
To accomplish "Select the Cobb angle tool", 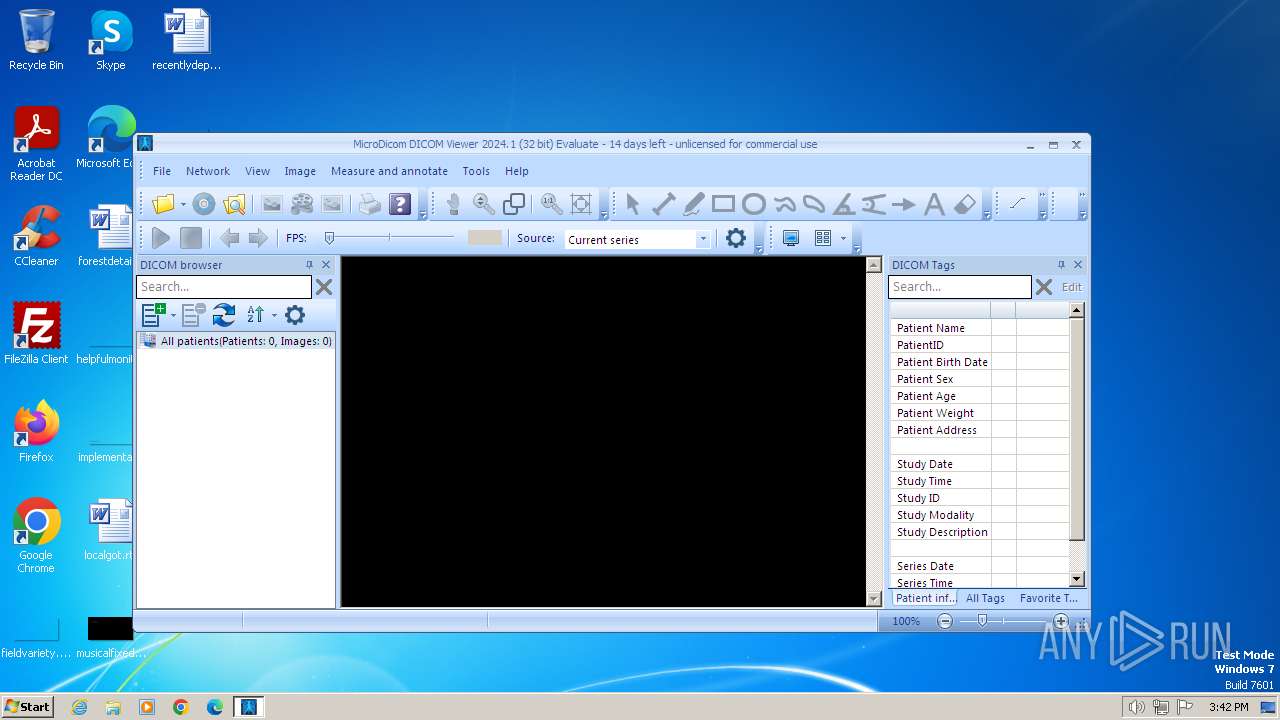I will click(x=874, y=204).
